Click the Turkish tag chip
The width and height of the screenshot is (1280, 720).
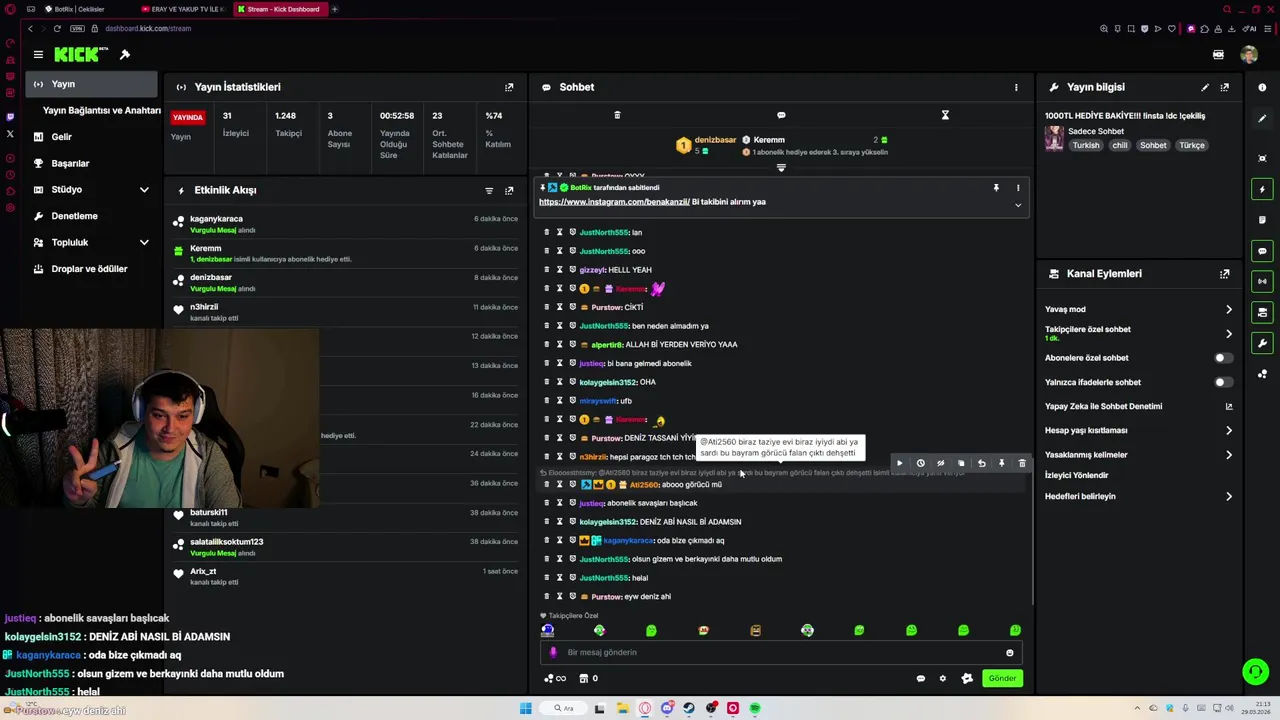coord(1086,146)
